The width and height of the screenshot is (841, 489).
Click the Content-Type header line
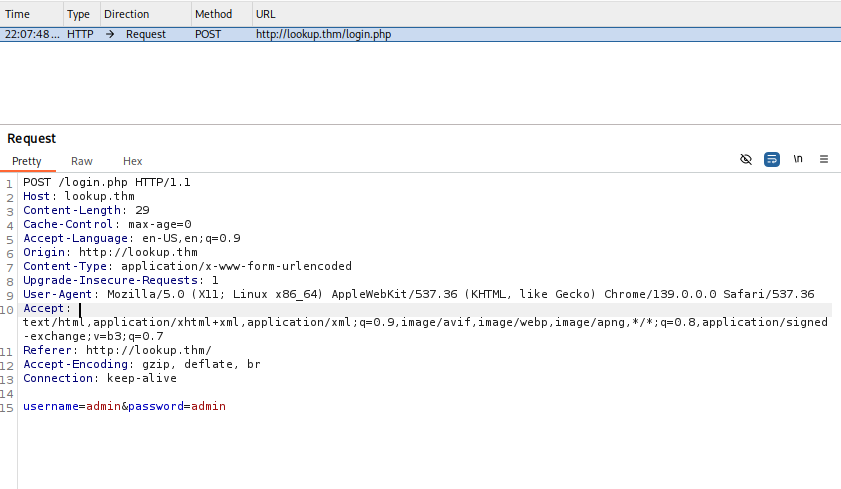click(188, 266)
